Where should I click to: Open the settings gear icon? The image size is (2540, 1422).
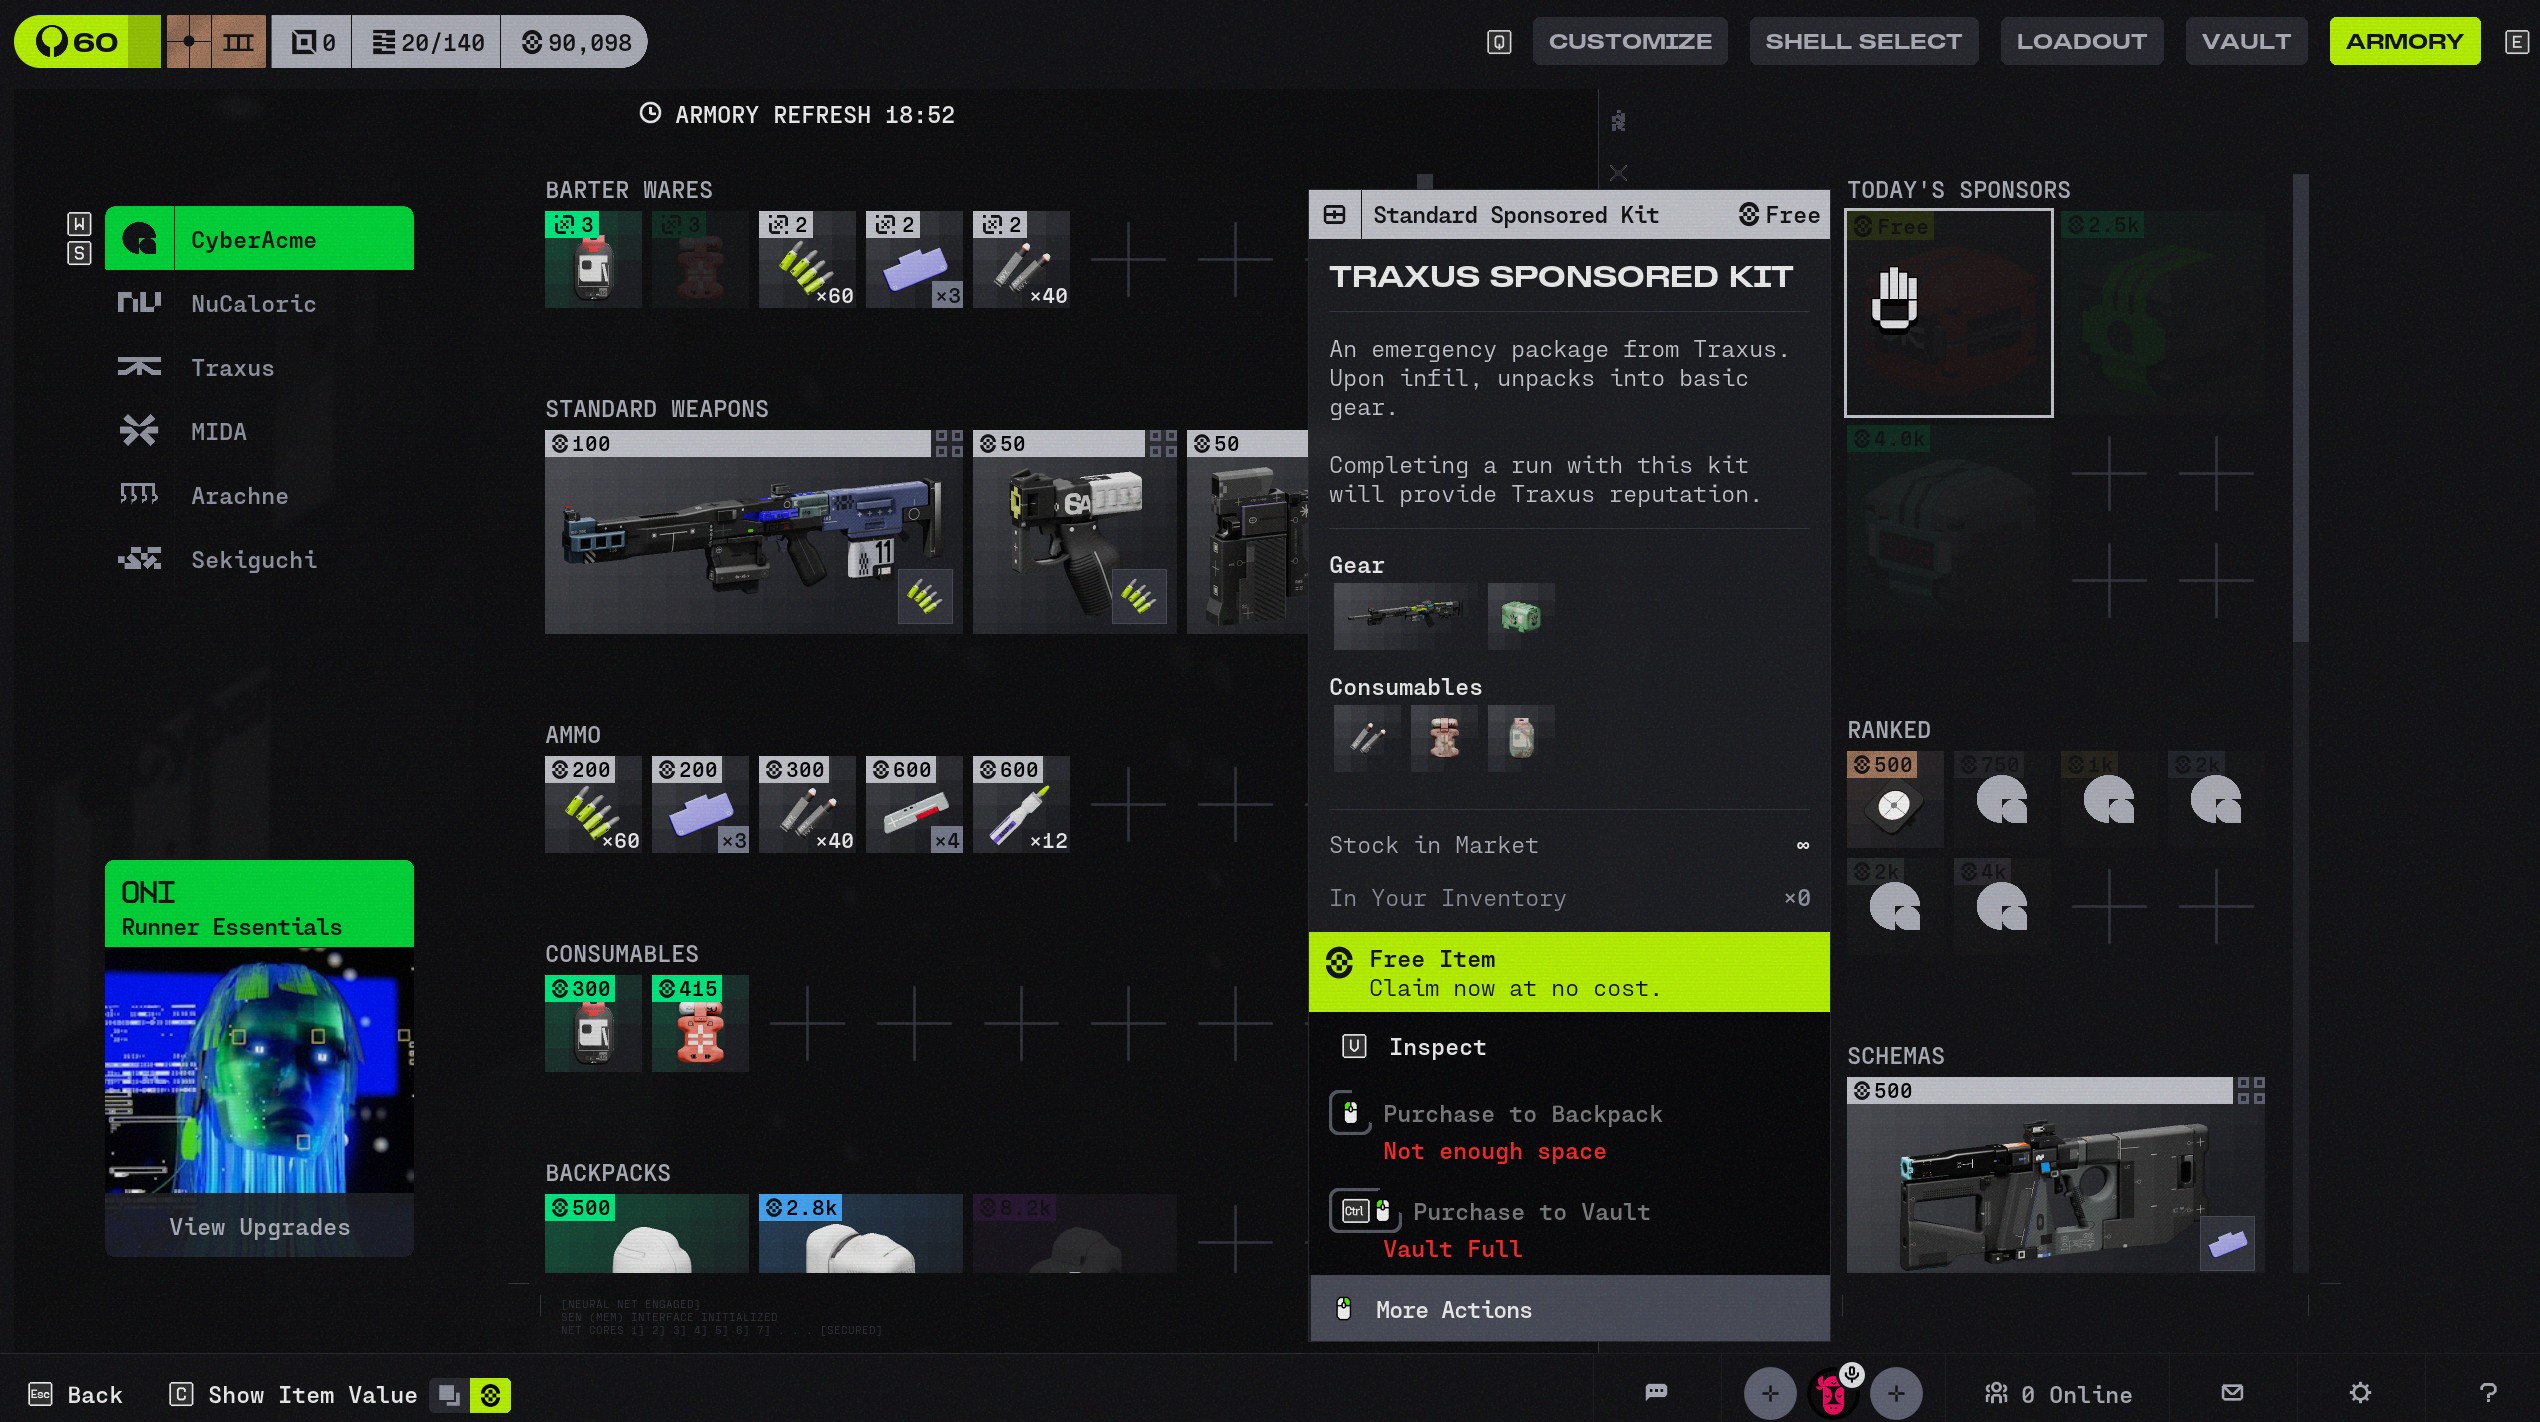tap(2360, 1392)
